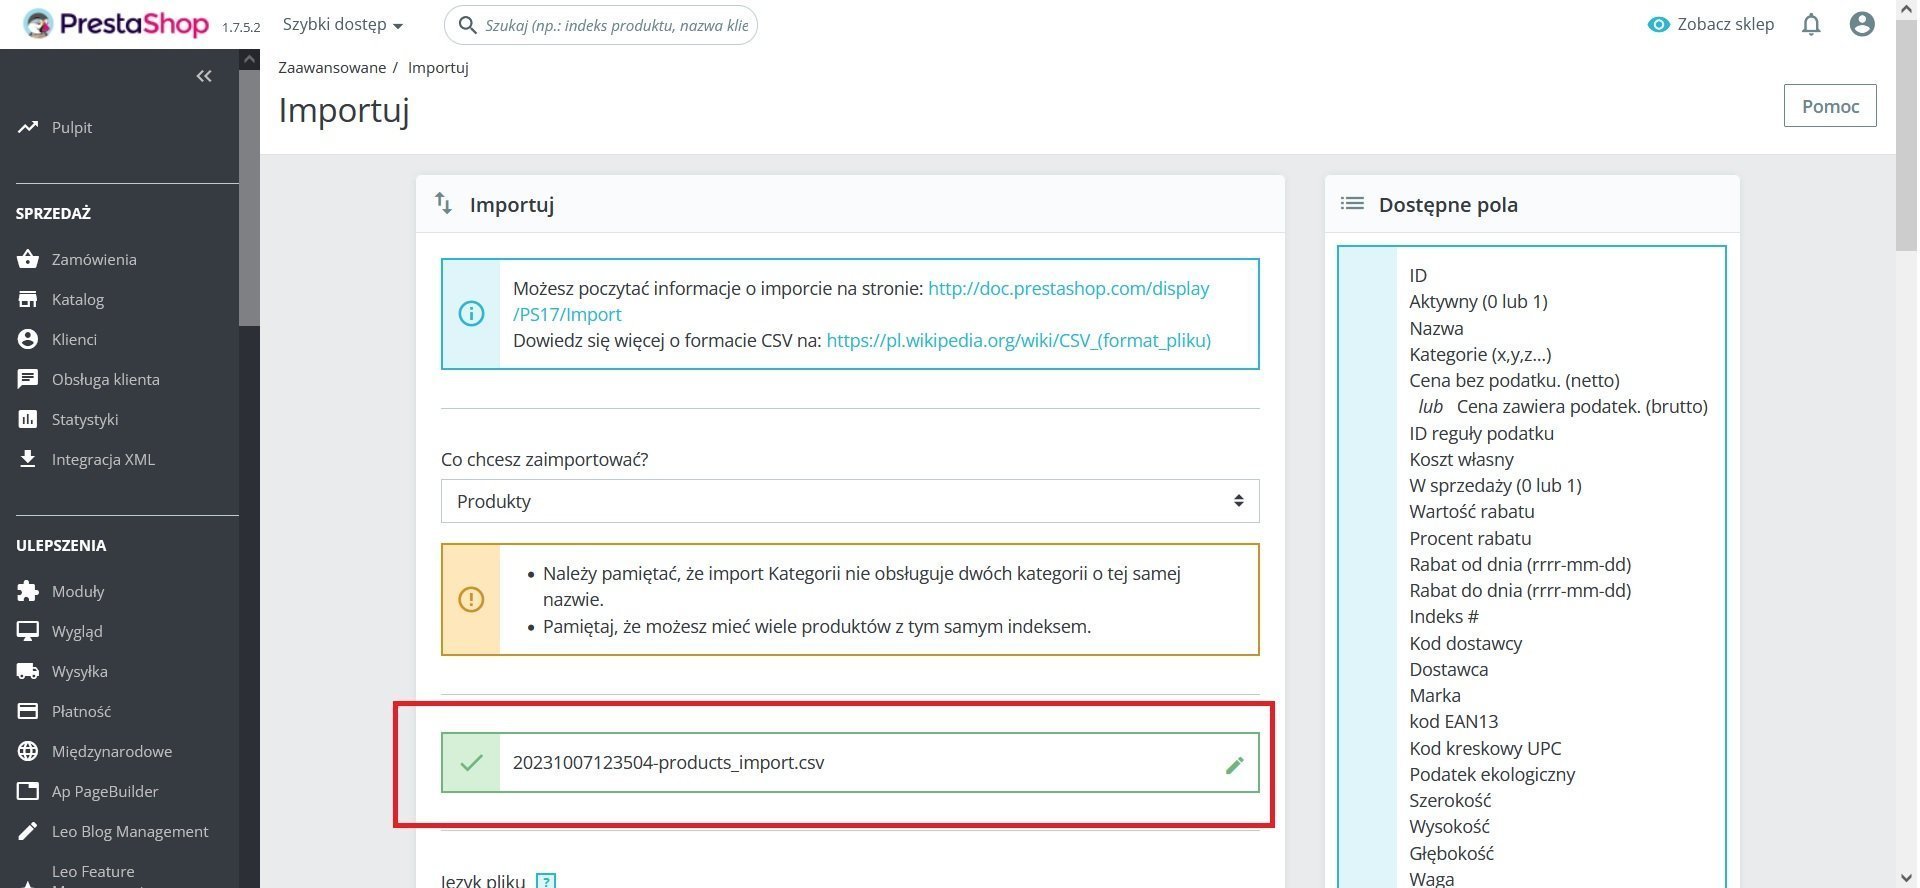Open the Szybki dostęp dropdown
The width and height of the screenshot is (1920, 888).
pyautogui.click(x=343, y=24)
